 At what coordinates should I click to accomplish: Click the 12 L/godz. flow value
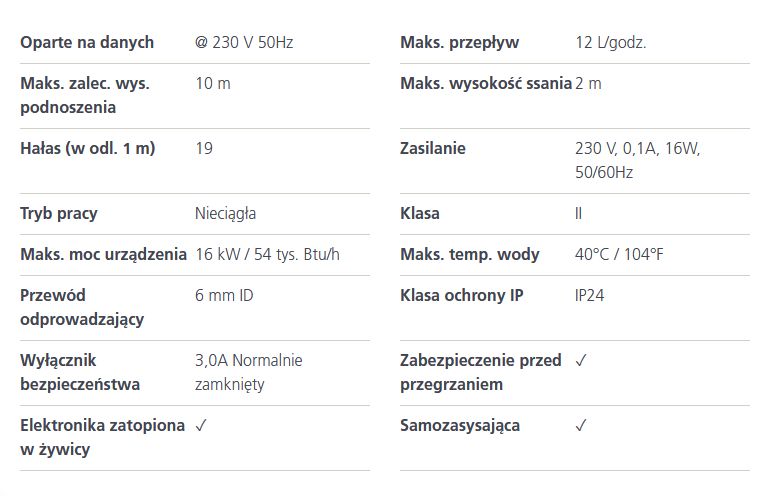pos(611,43)
